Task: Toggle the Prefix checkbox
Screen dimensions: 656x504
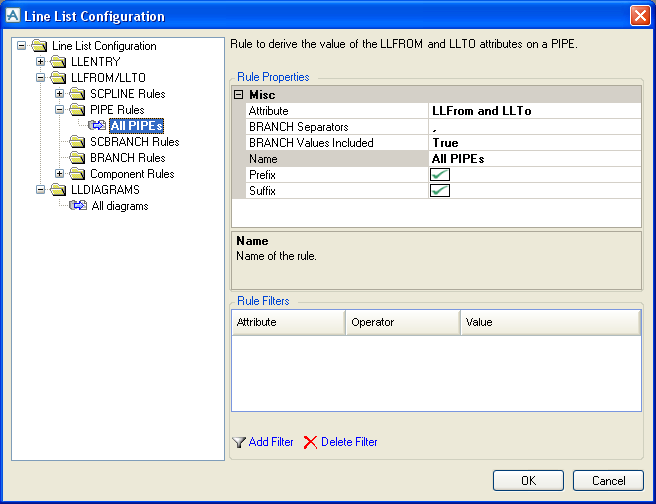Action: (x=440, y=175)
